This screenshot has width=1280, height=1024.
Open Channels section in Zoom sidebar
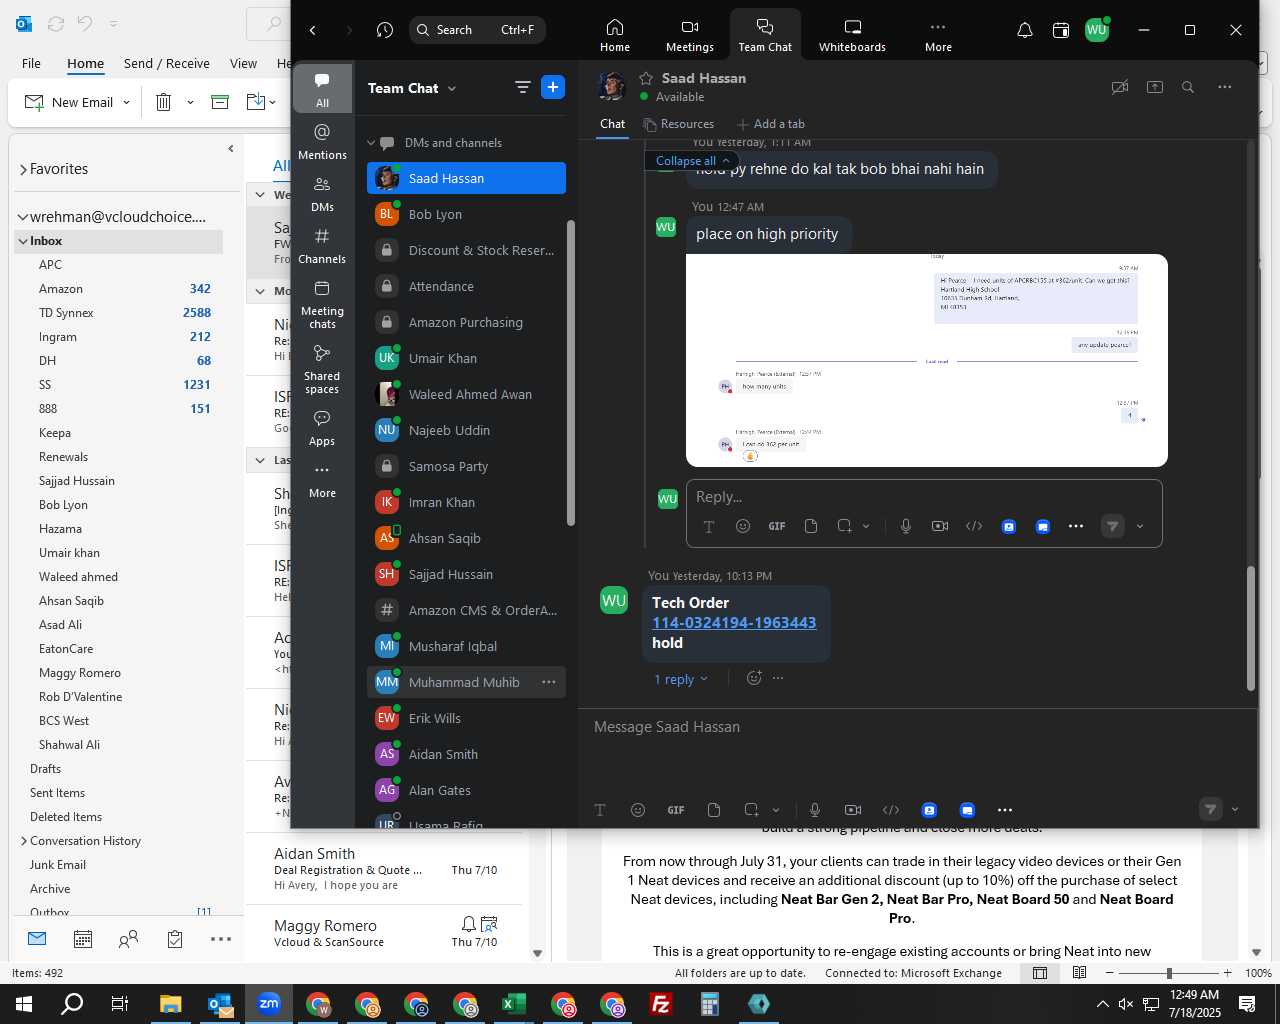point(322,246)
